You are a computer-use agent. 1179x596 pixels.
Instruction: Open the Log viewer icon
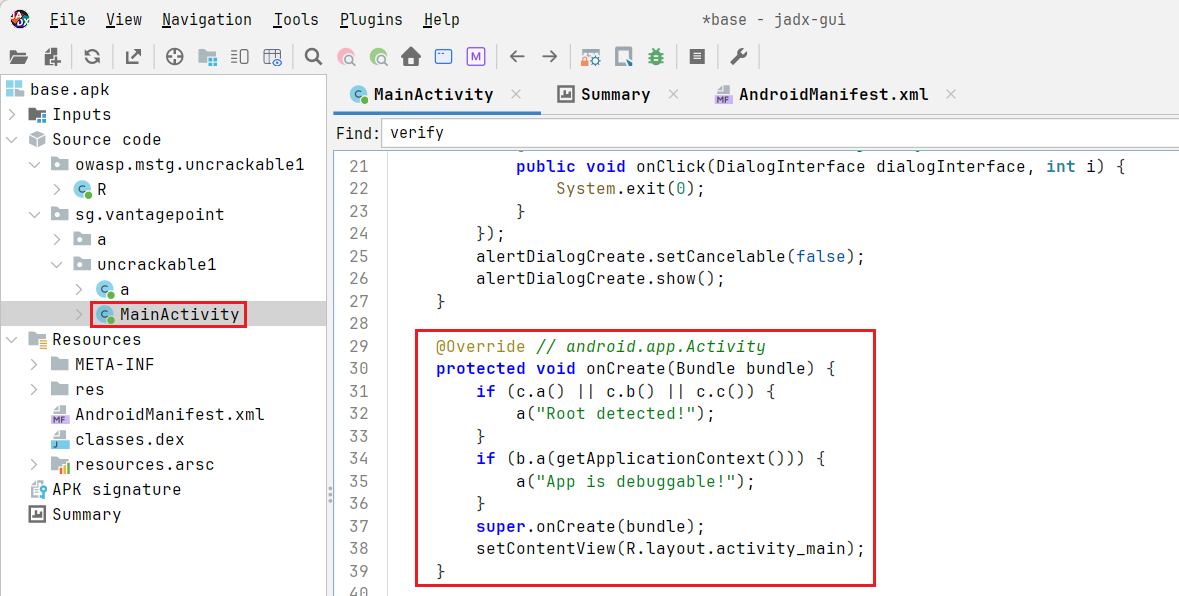(697, 57)
